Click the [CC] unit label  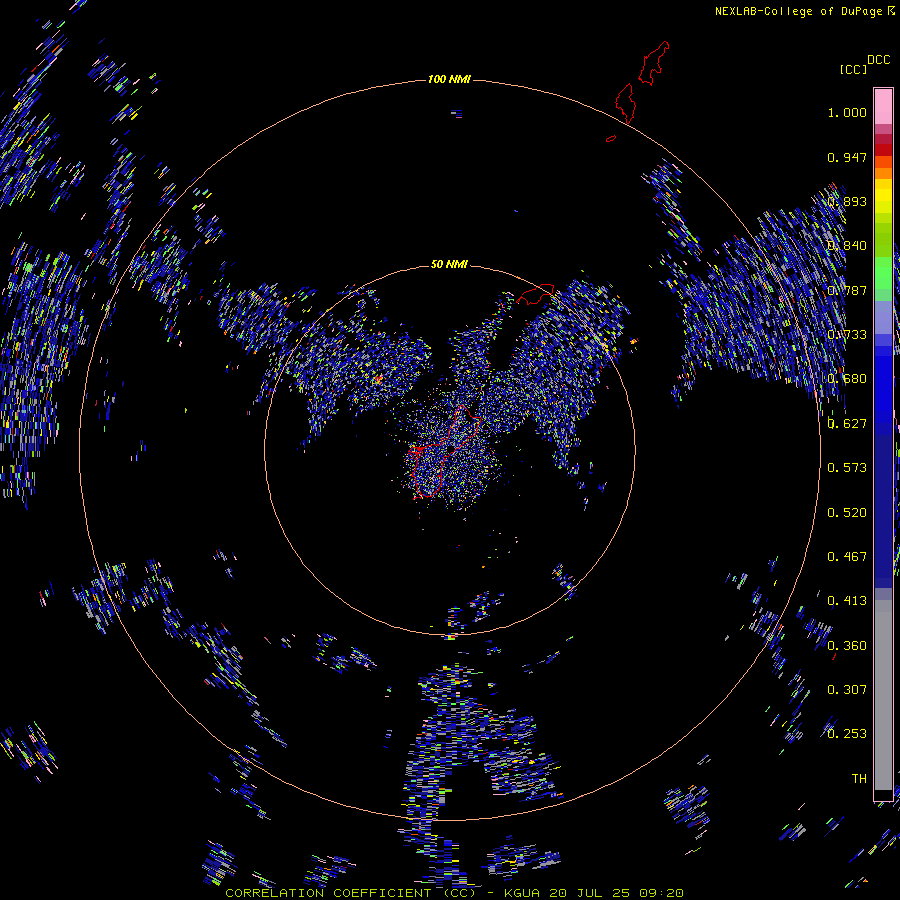click(x=853, y=69)
